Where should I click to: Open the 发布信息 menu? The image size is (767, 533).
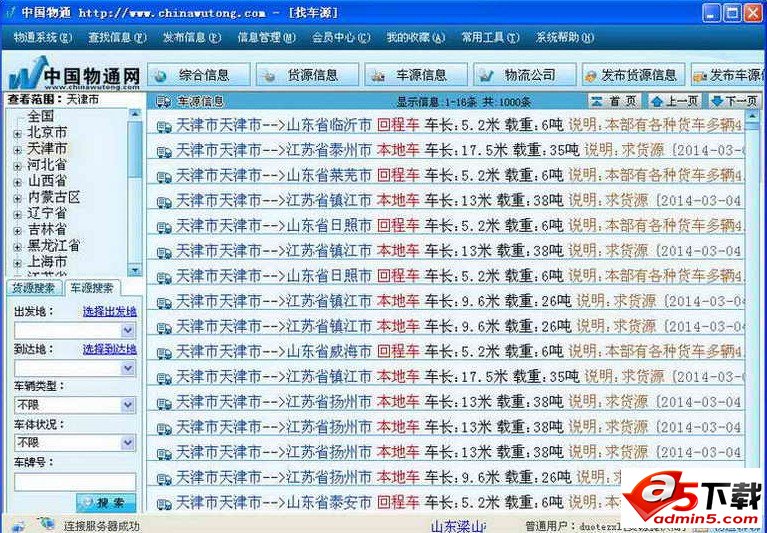point(192,37)
